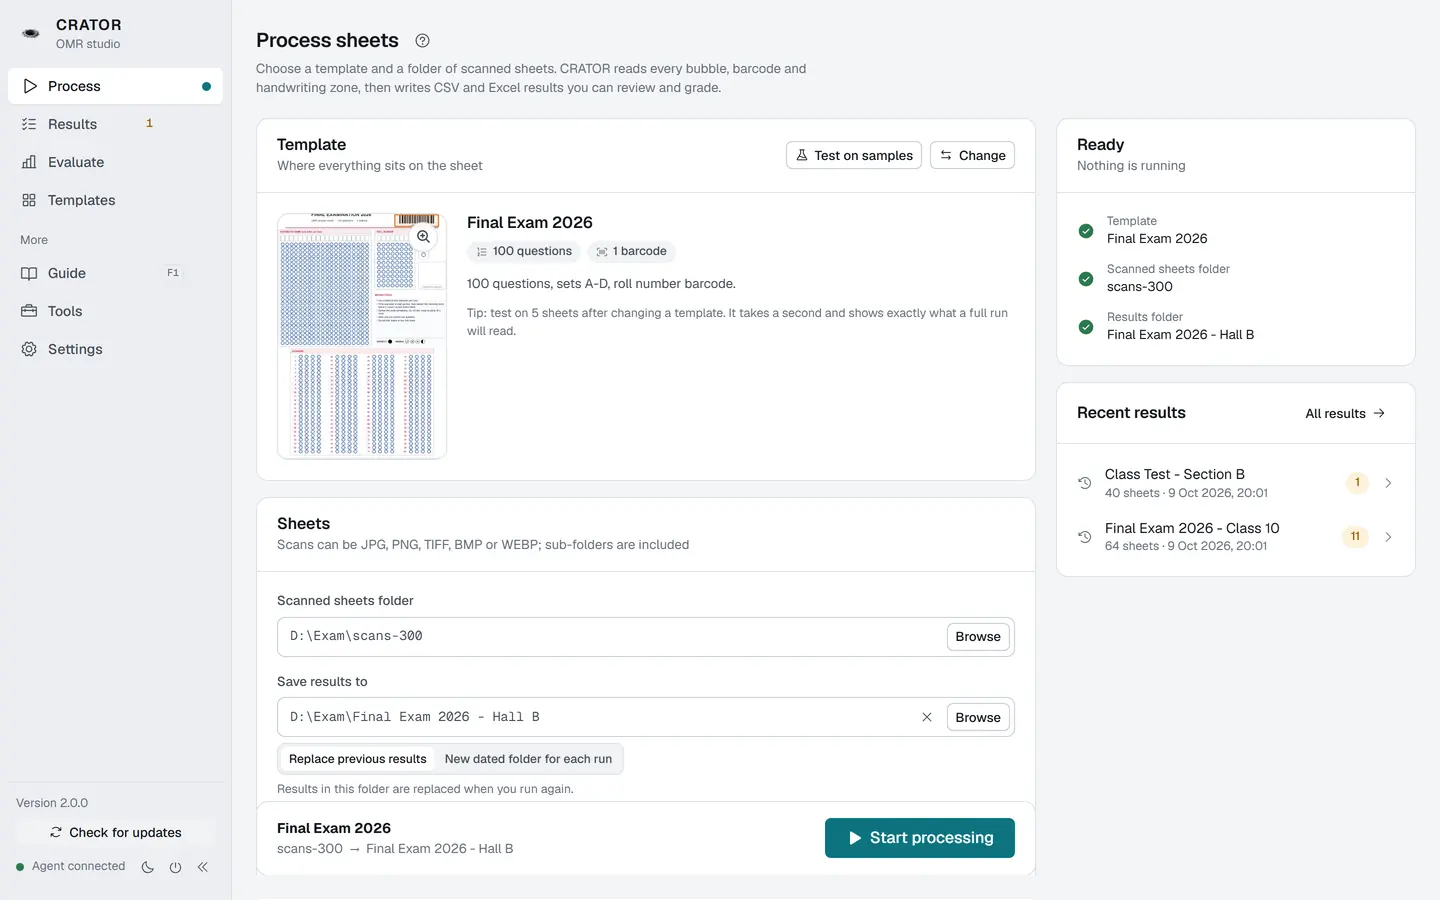Browse for the scanned sheets folder
This screenshot has height=900, width=1440.
click(978, 637)
